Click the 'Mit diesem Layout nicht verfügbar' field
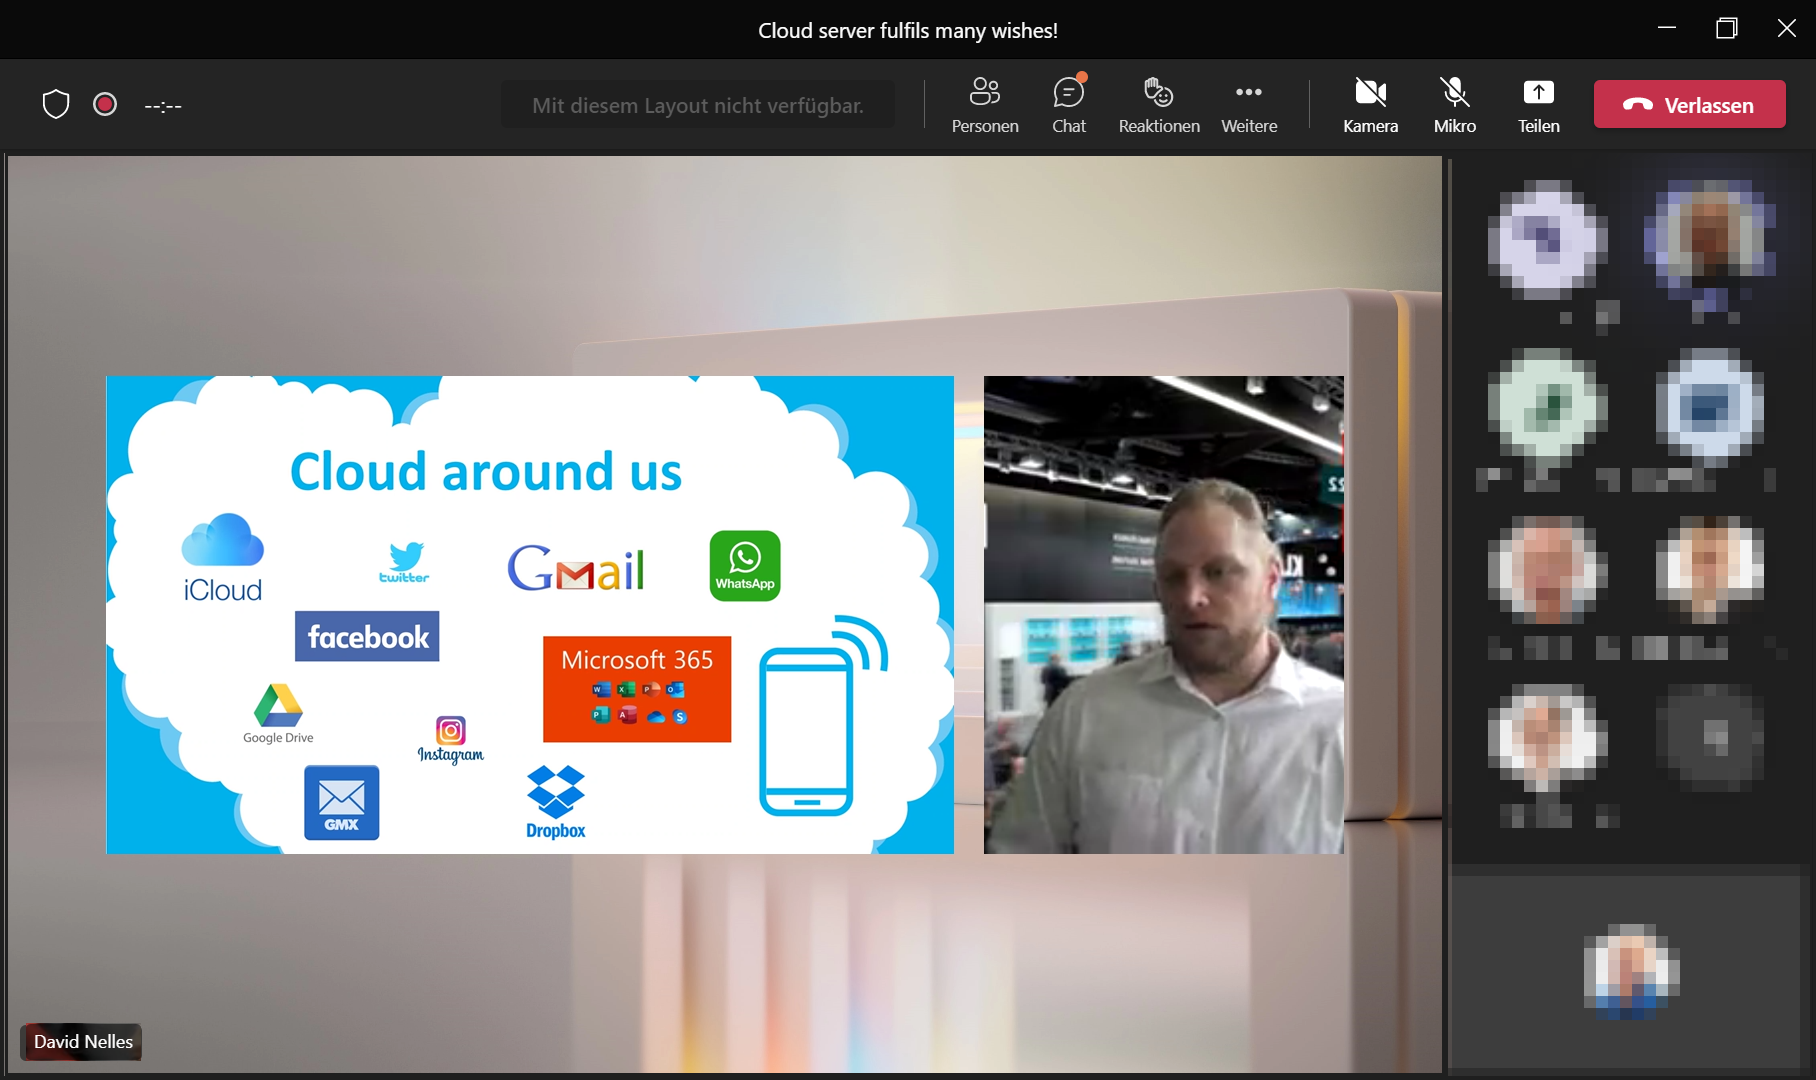The height and width of the screenshot is (1080, 1816). [x=698, y=105]
